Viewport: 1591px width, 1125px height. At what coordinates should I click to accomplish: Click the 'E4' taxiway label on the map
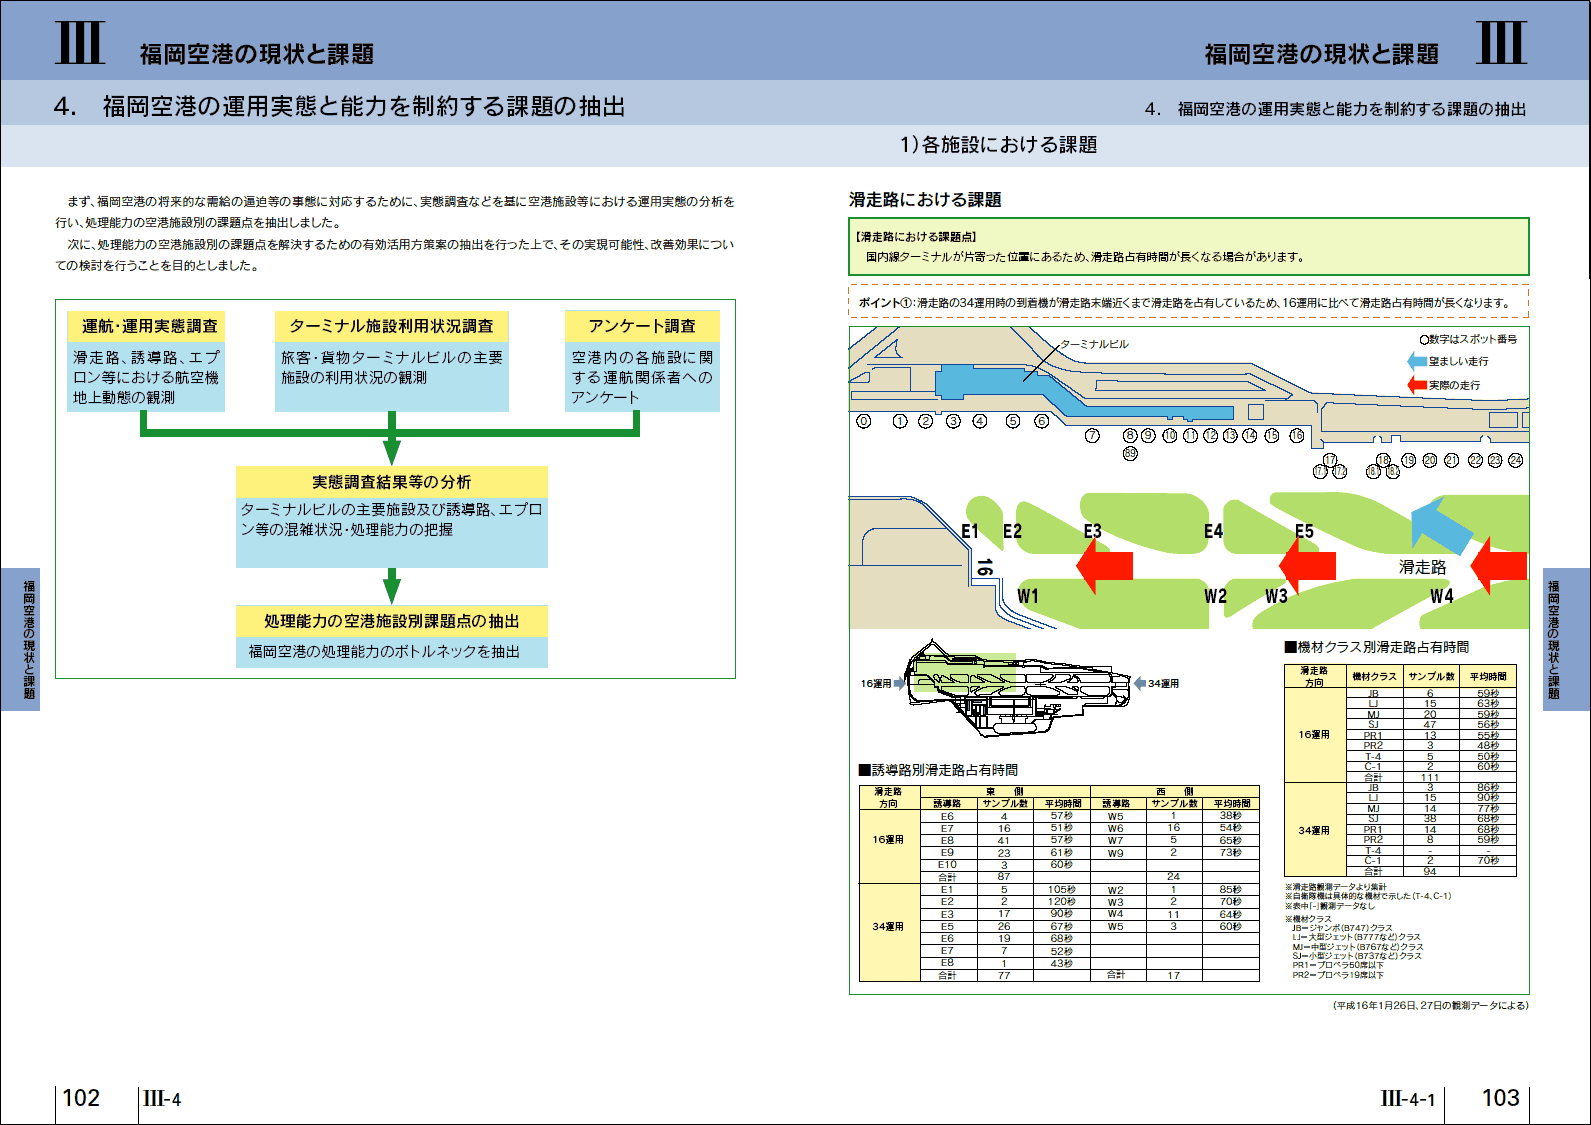tap(1213, 531)
